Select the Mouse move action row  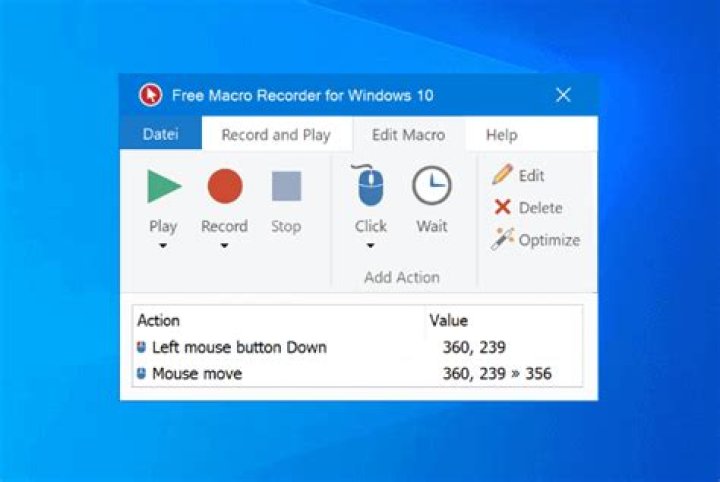(357, 374)
